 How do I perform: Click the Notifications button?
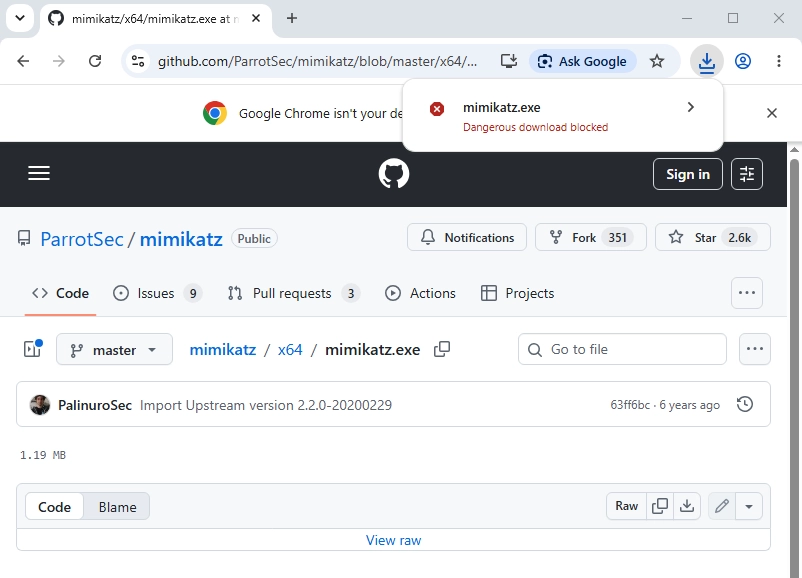tap(466, 237)
